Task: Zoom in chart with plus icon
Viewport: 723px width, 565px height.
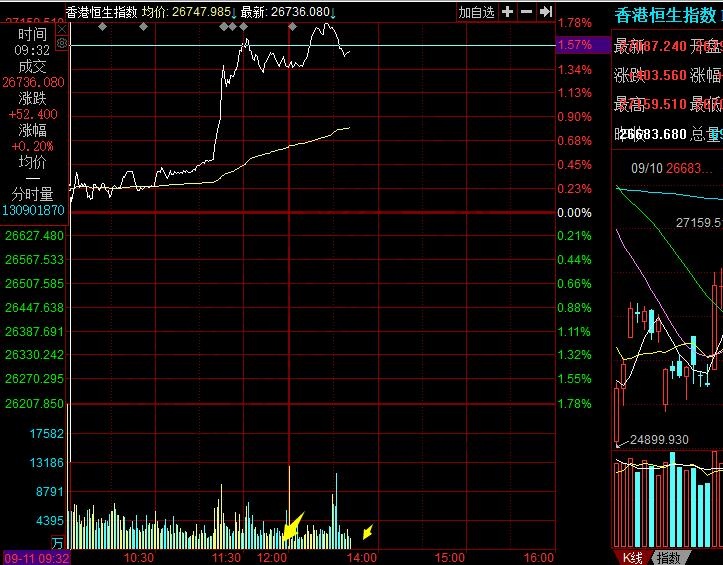Action: tap(508, 12)
